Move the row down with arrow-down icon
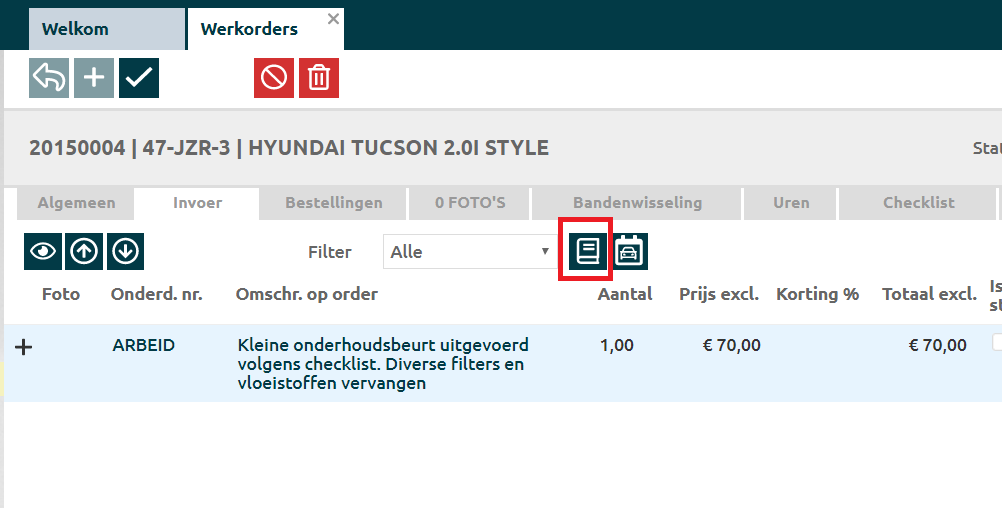Screen dimensions: 1002x508 [125, 252]
